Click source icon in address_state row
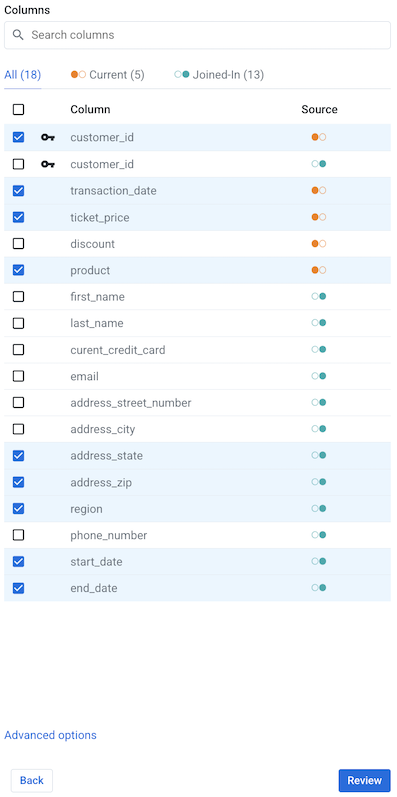 319,455
